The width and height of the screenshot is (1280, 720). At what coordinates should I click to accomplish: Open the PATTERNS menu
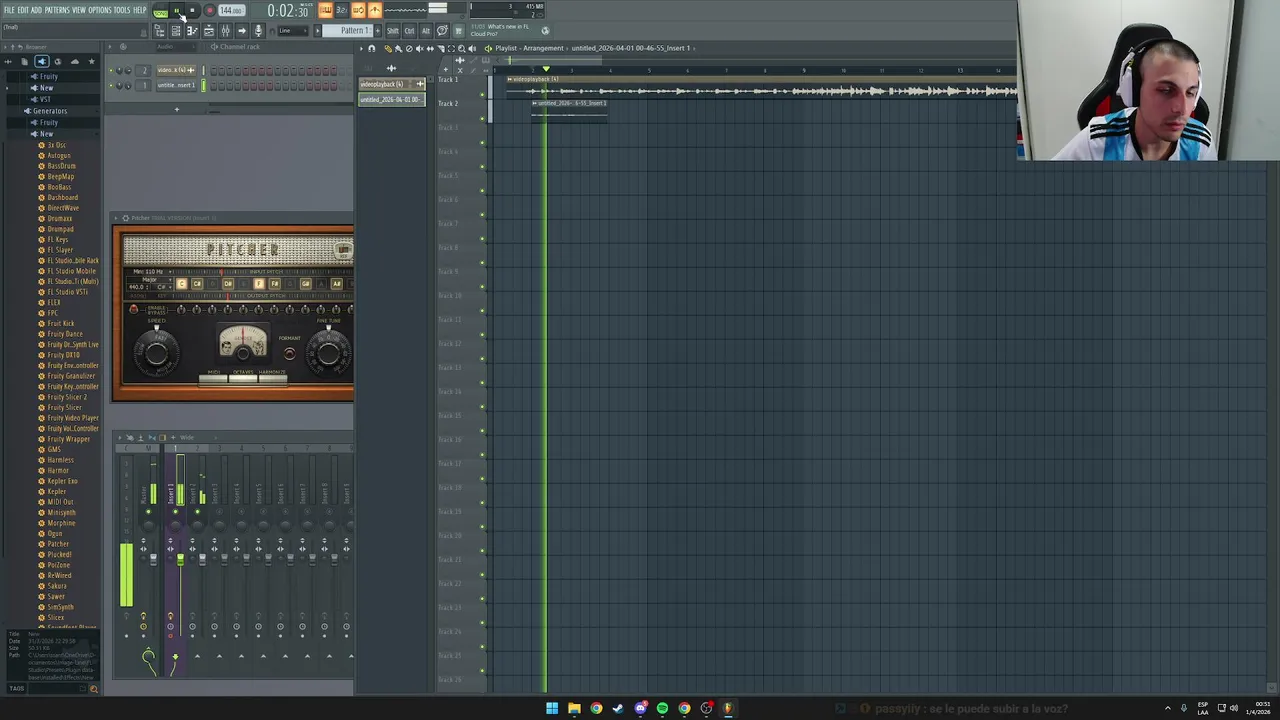pyautogui.click(x=57, y=10)
